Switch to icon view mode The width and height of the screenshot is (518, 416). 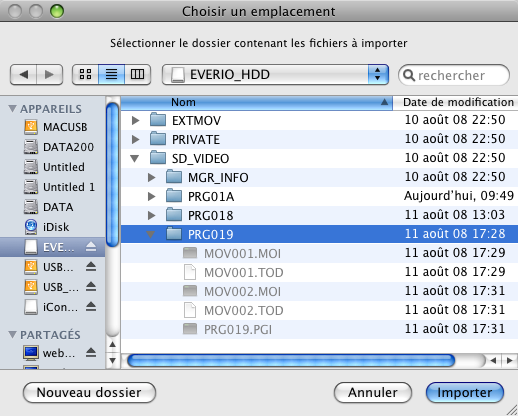tap(85, 74)
